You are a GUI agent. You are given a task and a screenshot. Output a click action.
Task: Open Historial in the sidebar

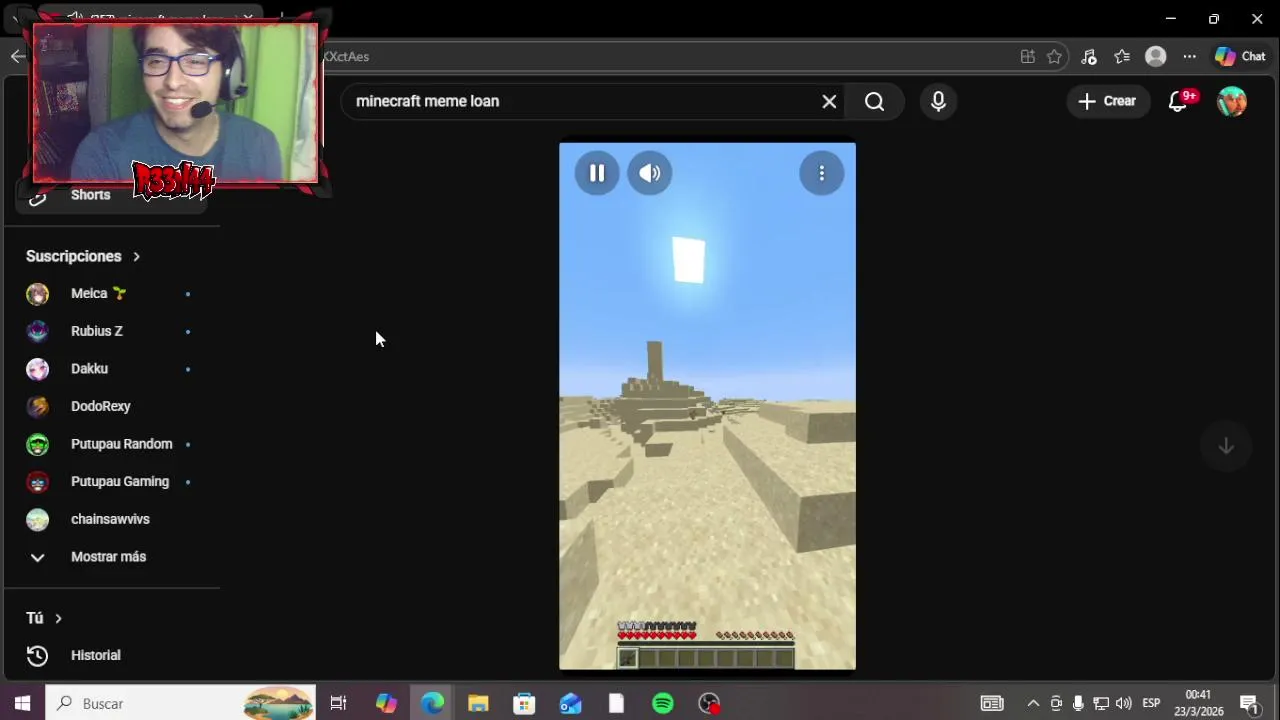(110, 655)
